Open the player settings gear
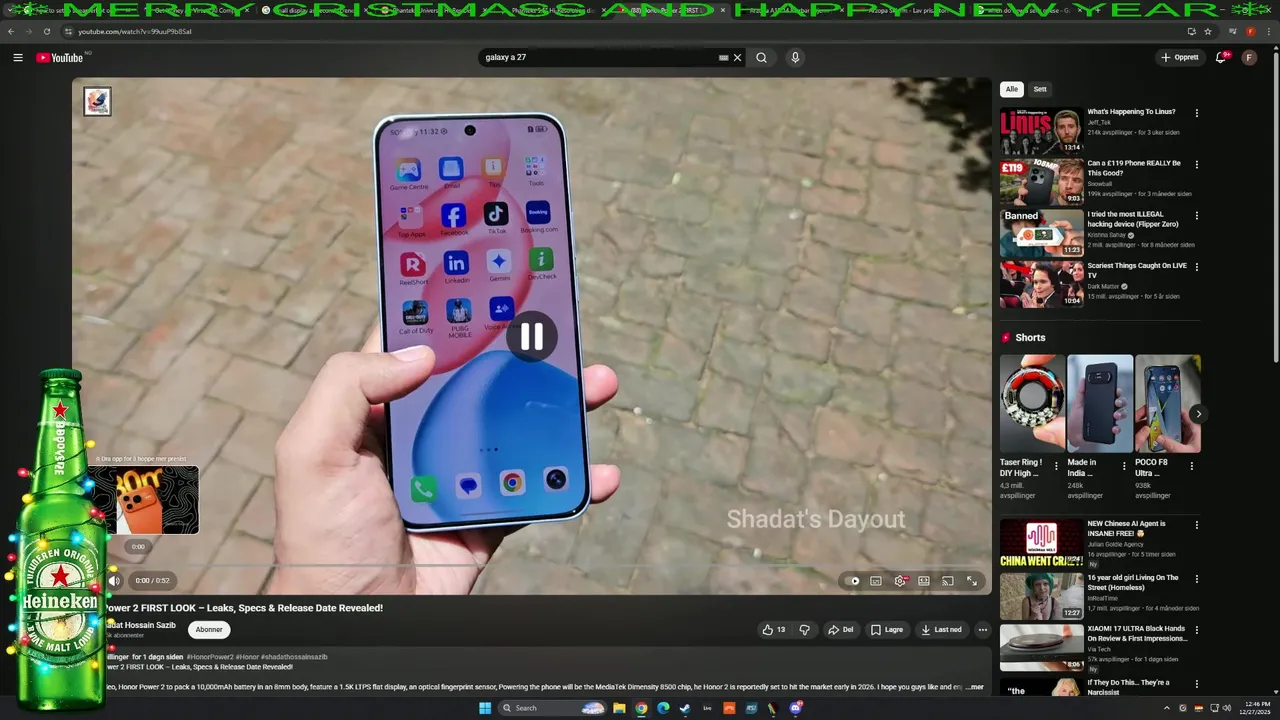The height and width of the screenshot is (720, 1280). point(900,581)
